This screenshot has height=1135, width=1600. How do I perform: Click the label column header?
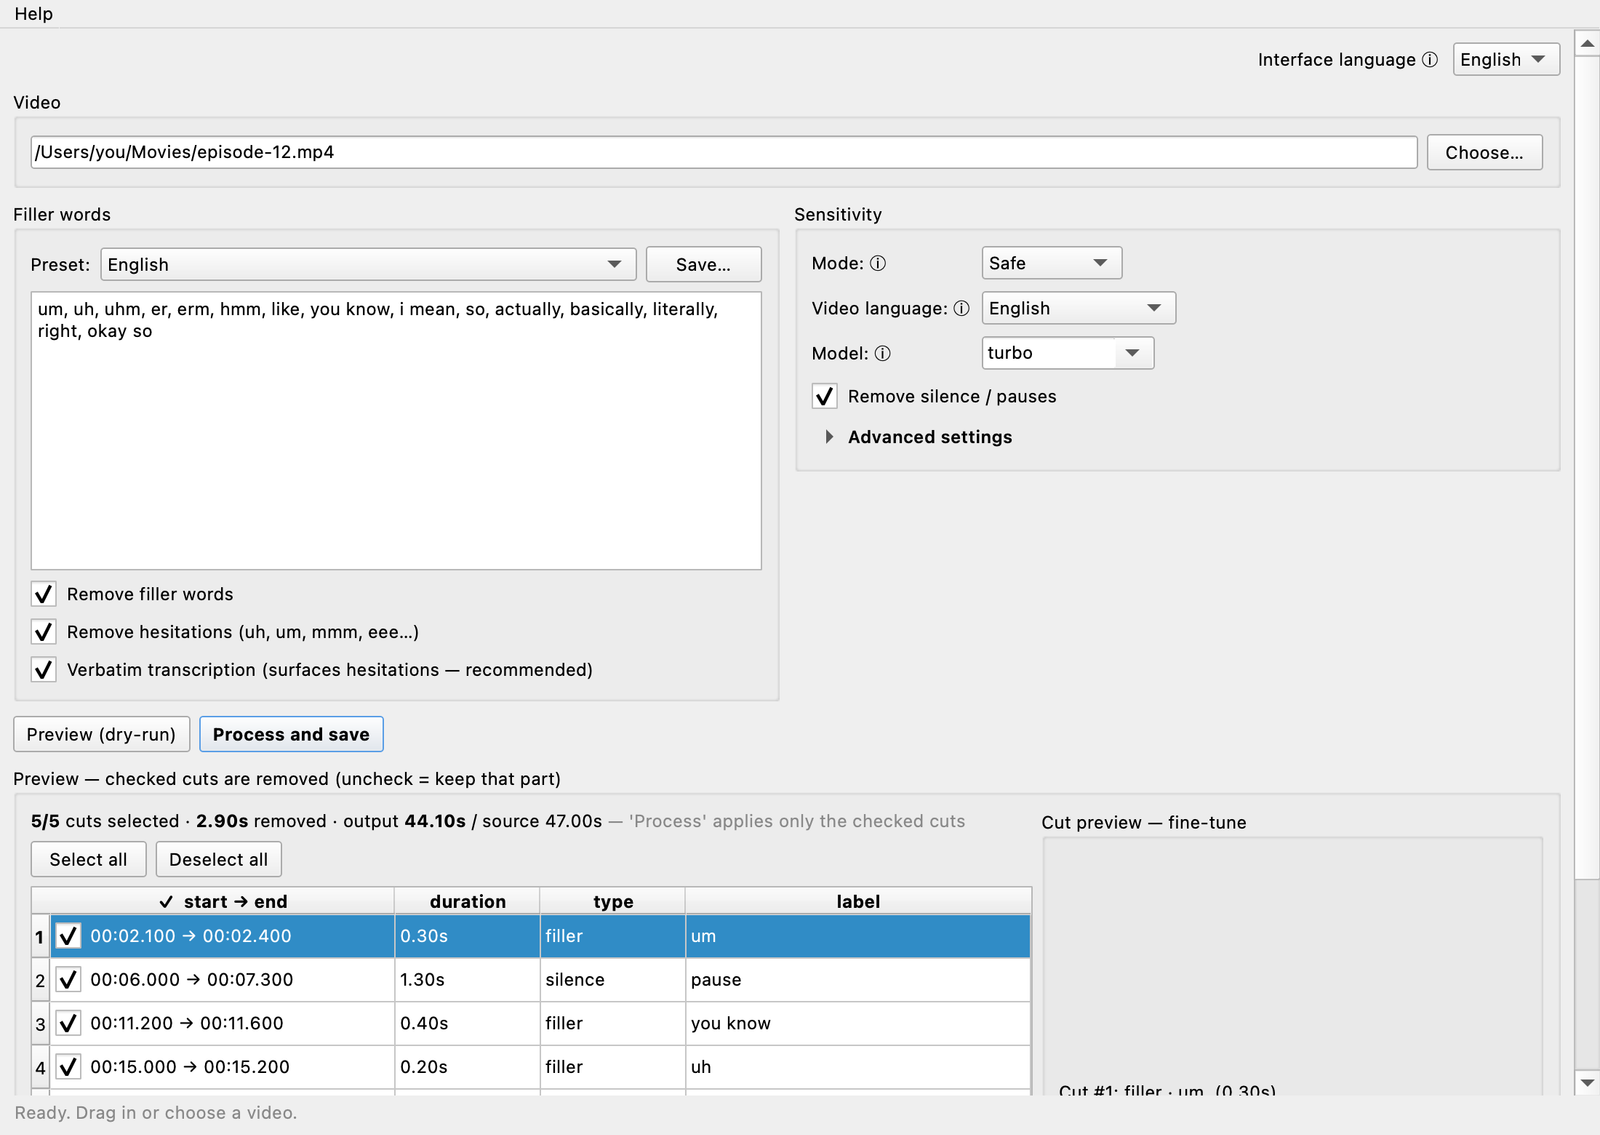[858, 901]
